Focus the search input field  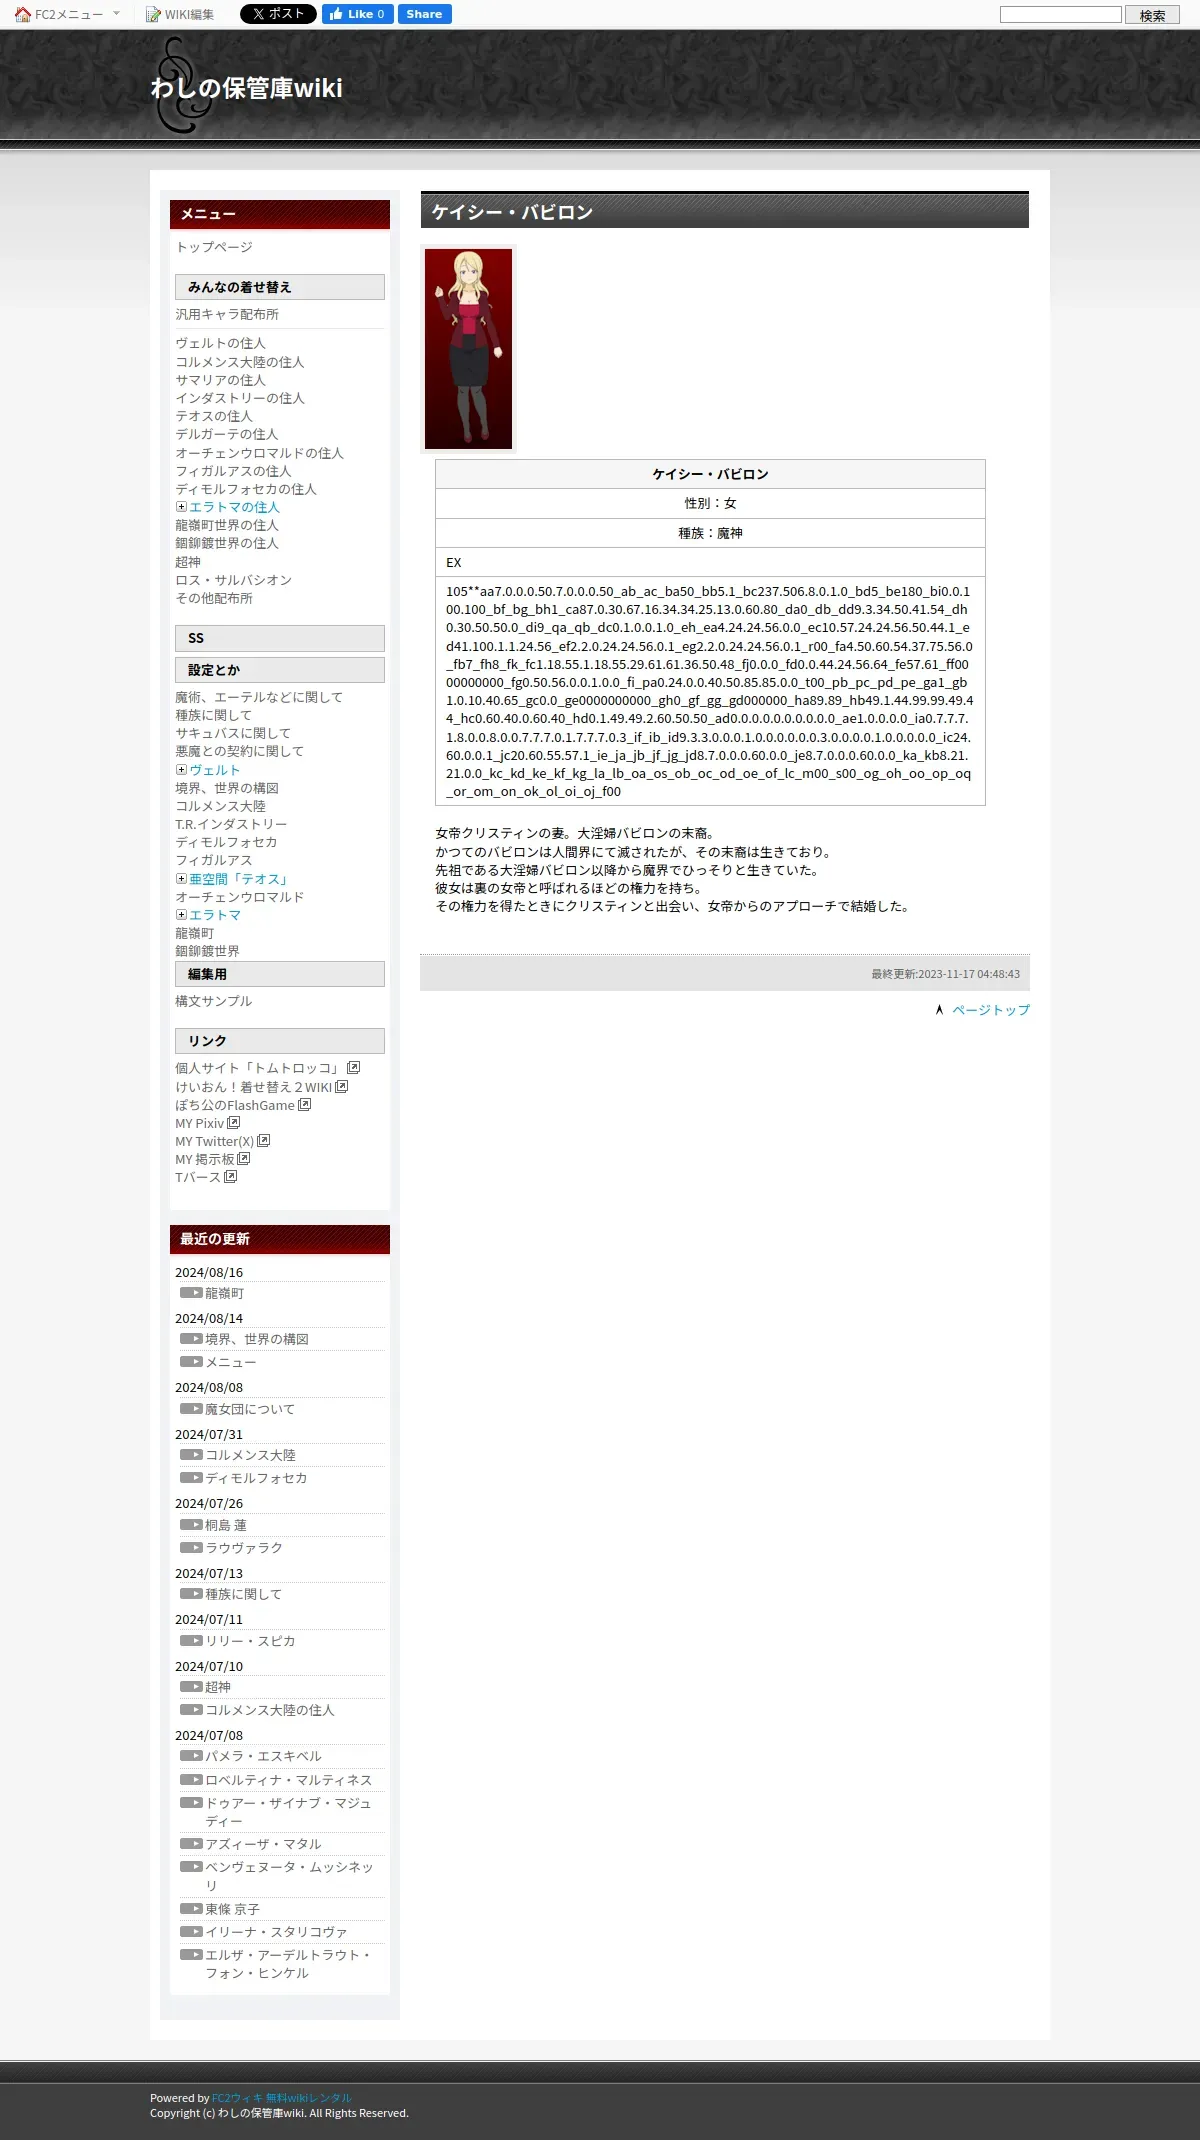click(x=1061, y=14)
